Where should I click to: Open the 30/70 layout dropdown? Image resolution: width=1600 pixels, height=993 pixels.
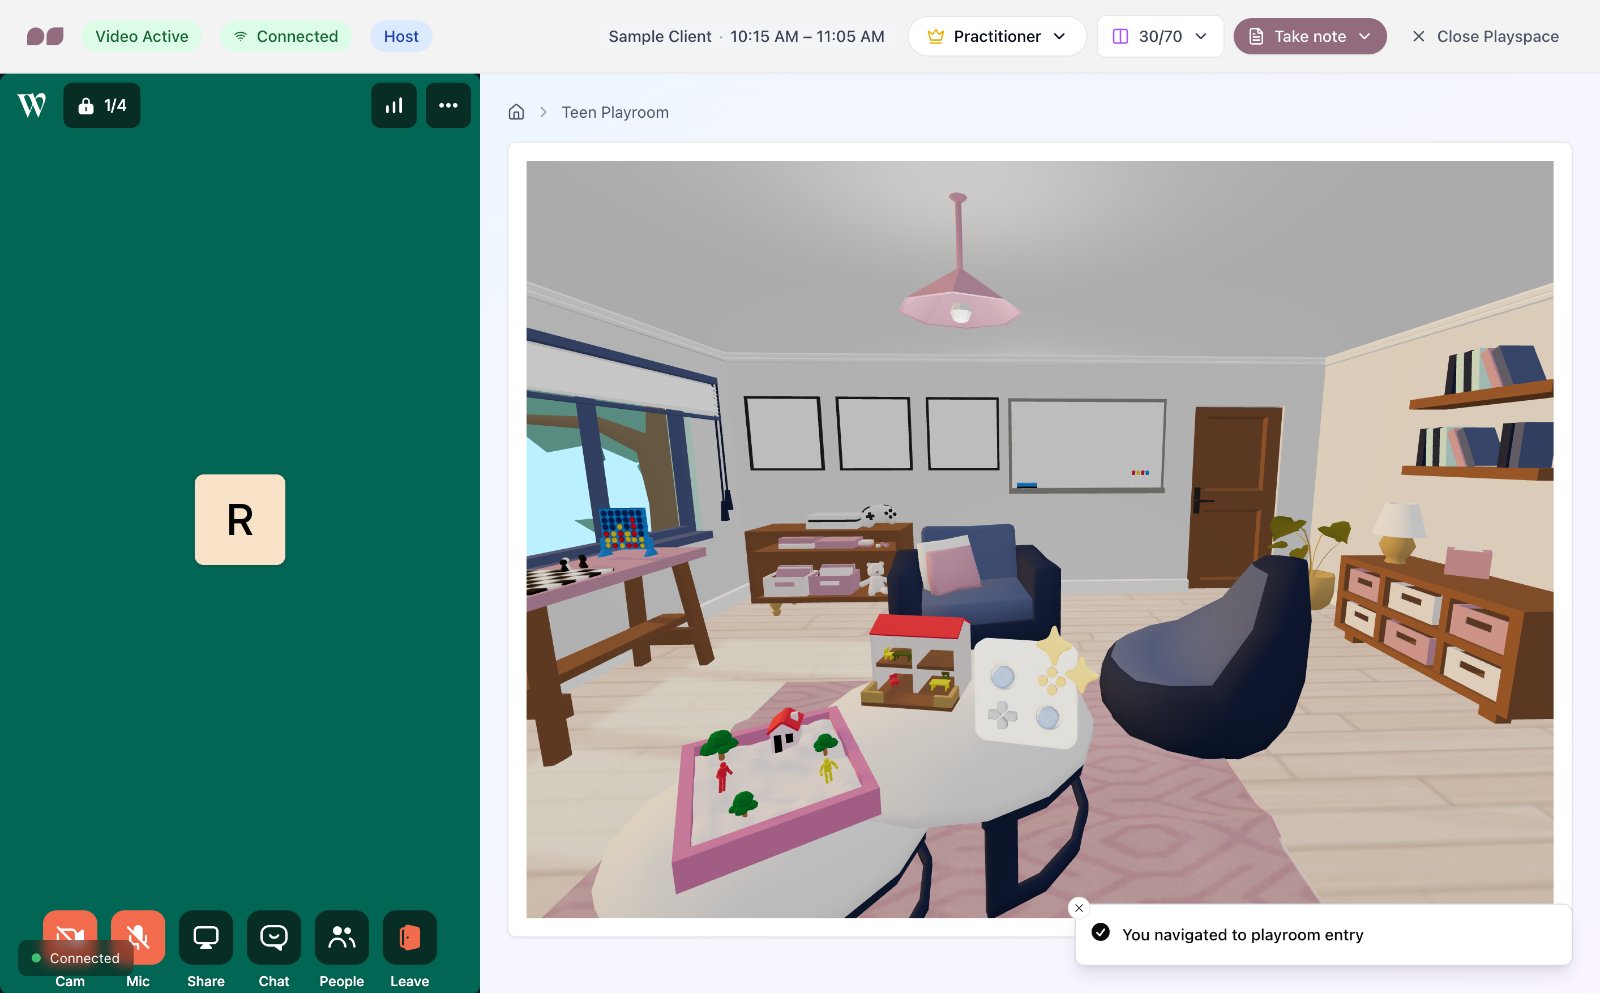pos(1160,36)
